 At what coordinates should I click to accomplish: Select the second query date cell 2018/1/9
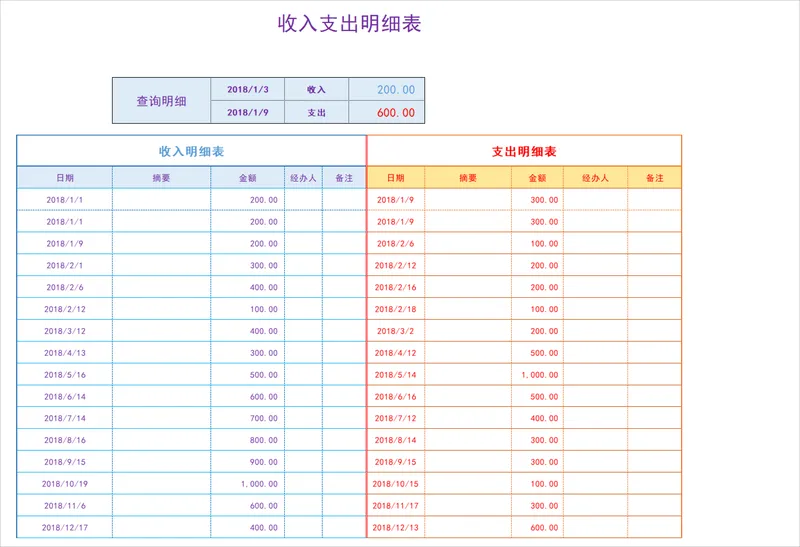247,112
